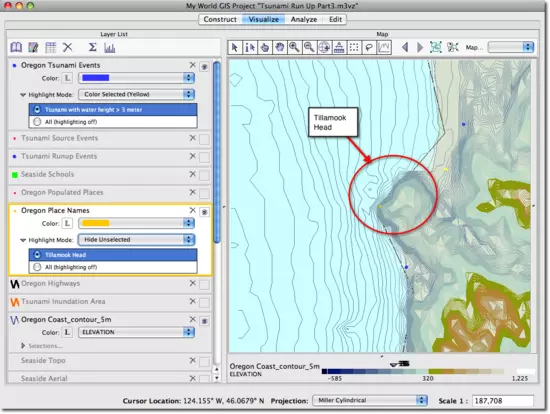Open the ELEVATION color dropdown
This screenshot has height=414, width=550.
coord(136,332)
